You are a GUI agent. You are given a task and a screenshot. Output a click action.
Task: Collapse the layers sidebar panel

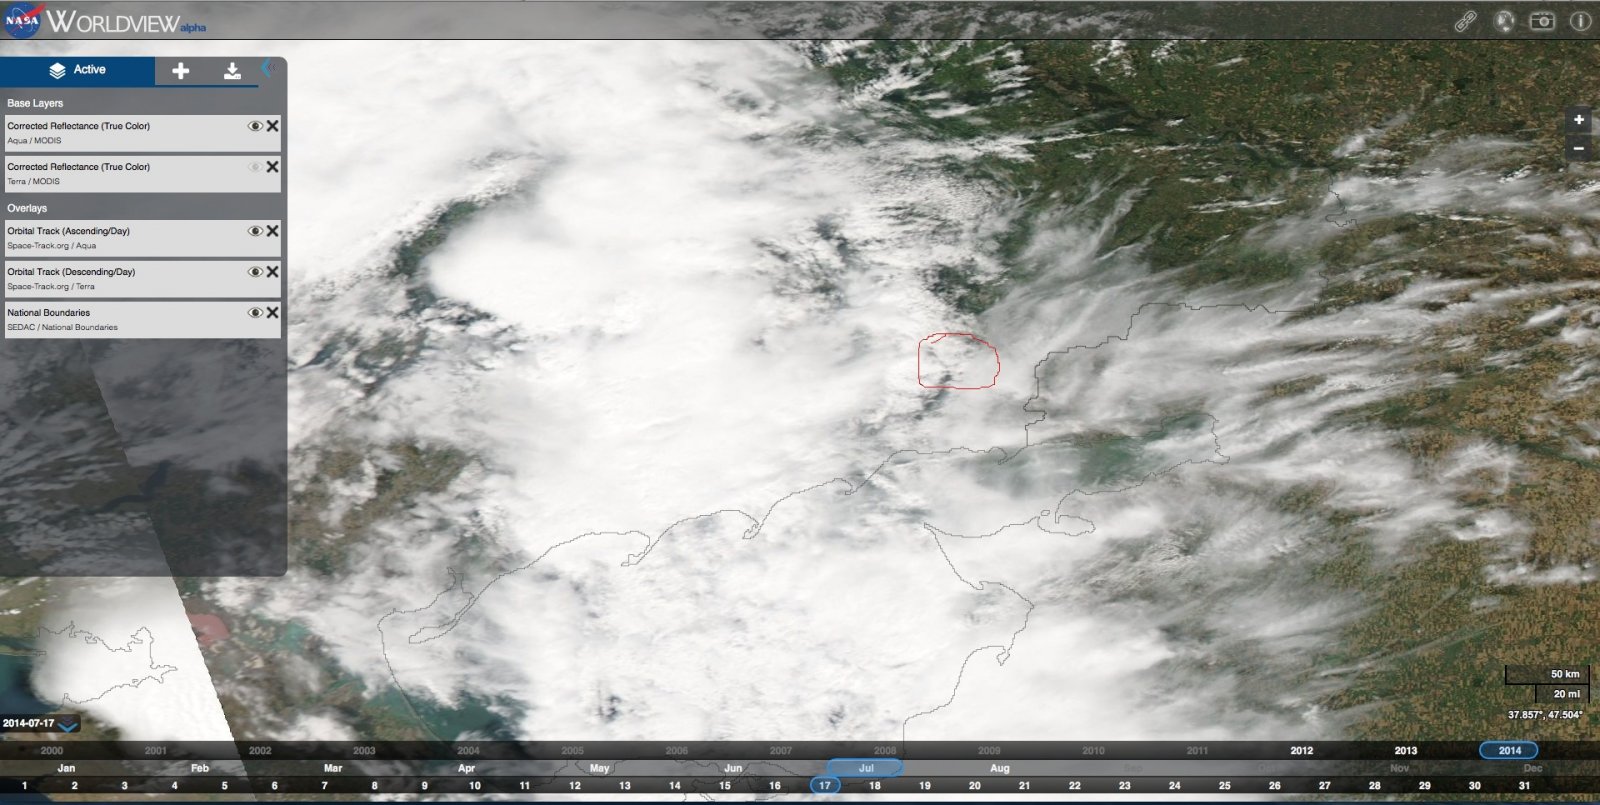point(267,68)
